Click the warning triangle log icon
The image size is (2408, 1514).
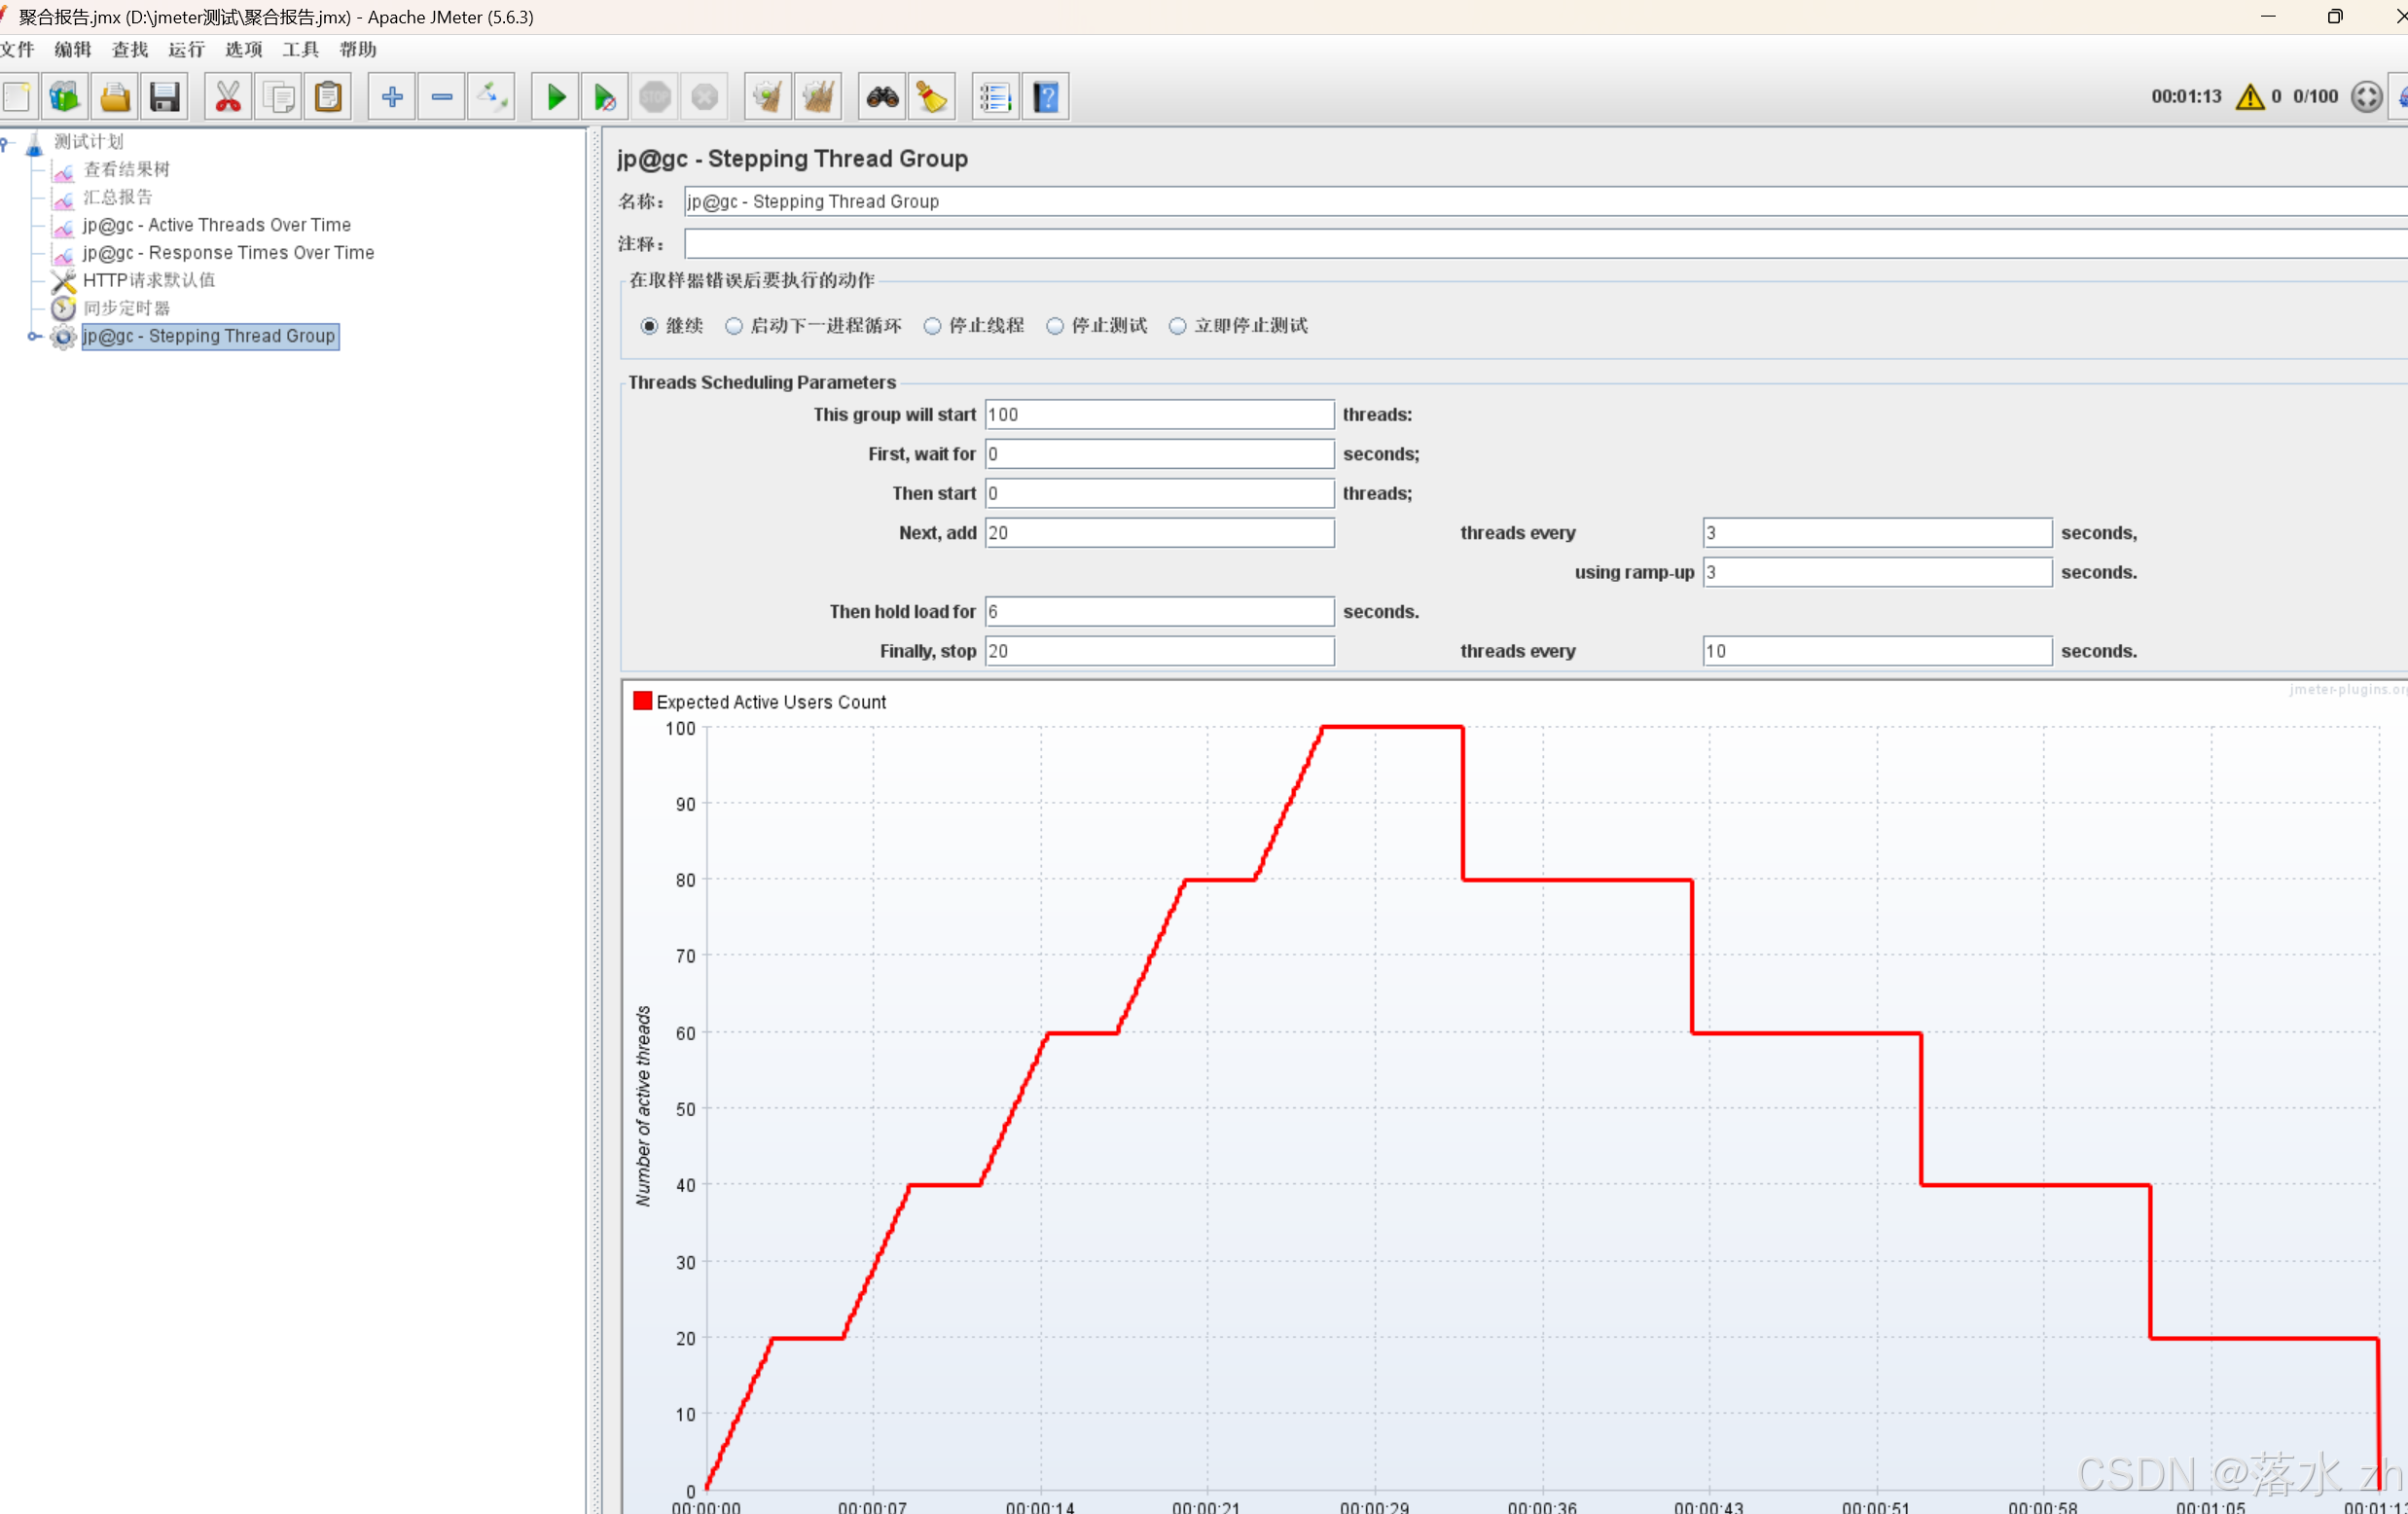pos(2250,97)
